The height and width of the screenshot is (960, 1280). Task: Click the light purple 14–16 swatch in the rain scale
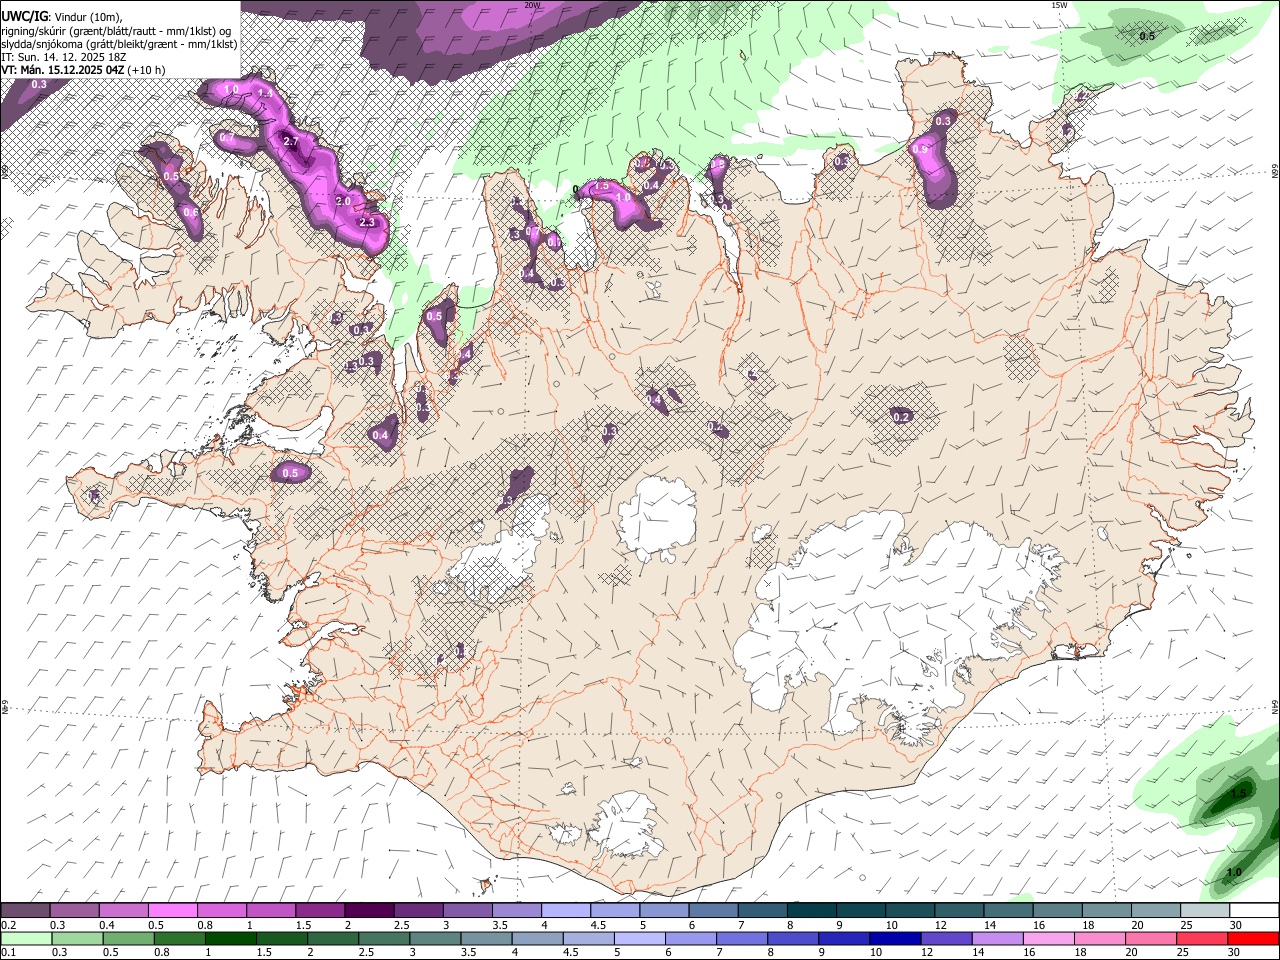click(x=998, y=939)
